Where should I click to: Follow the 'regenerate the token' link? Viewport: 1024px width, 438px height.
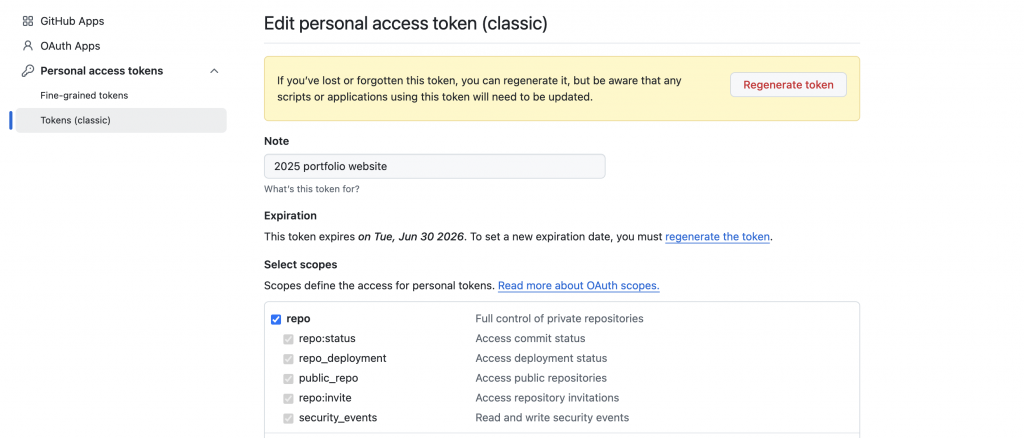point(717,237)
